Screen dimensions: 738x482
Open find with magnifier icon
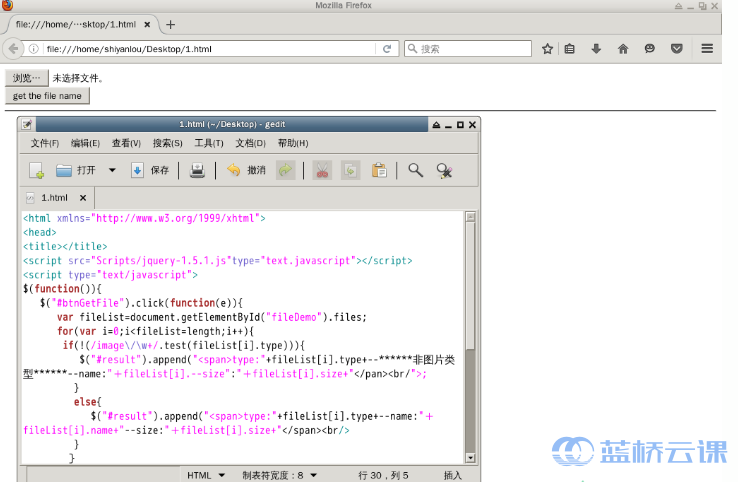pos(415,170)
